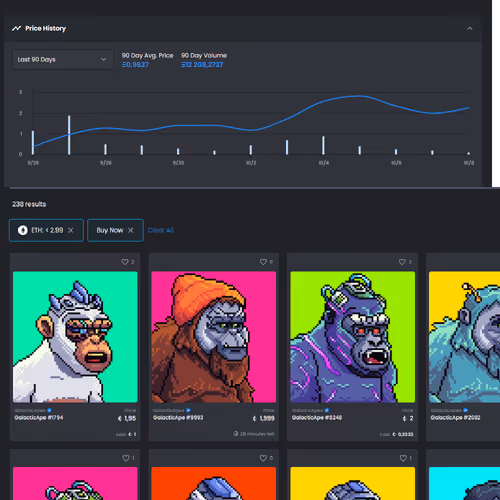Click the volume bar at 10/4
The width and height of the screenshot is (500, 500).
[x=323, y=145]
